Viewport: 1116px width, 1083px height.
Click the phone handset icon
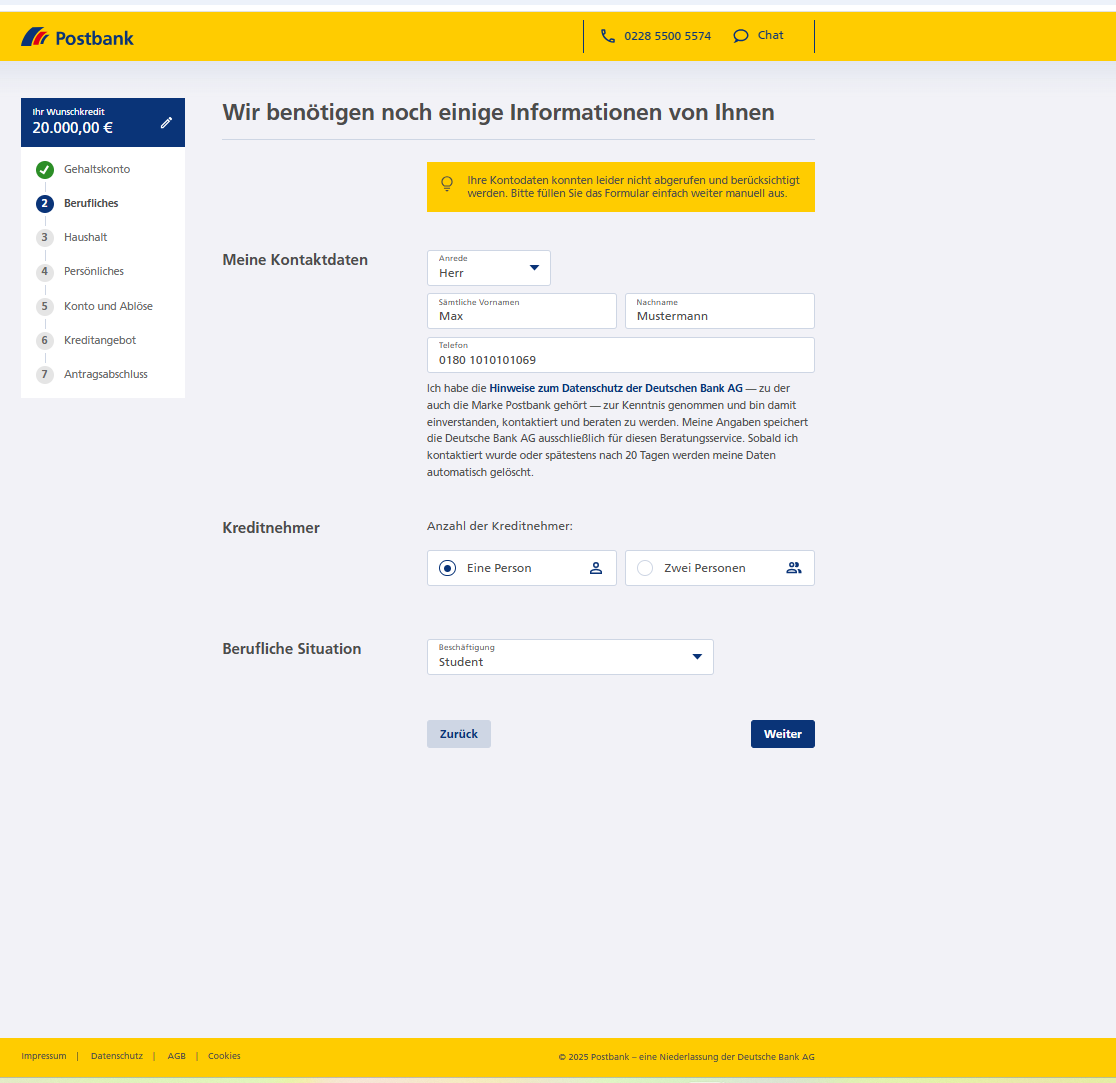tap(608, 36)
